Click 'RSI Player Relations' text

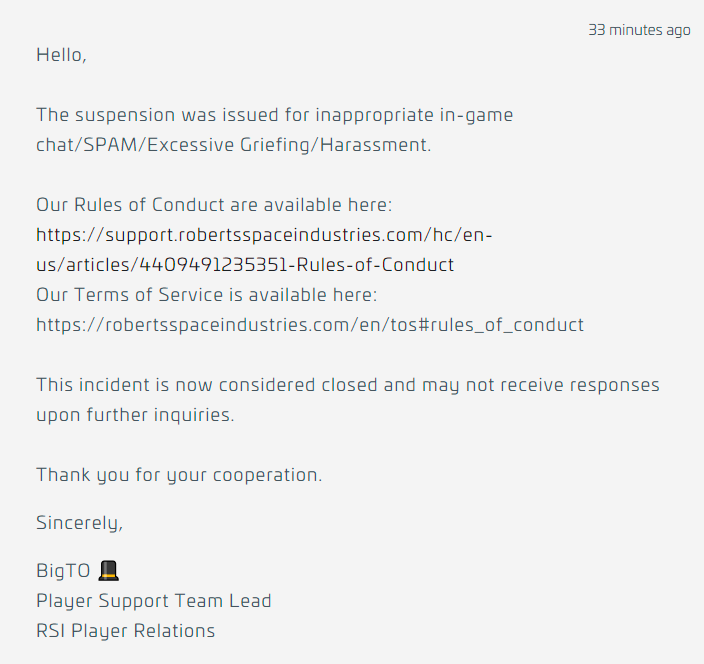[126, 631]
